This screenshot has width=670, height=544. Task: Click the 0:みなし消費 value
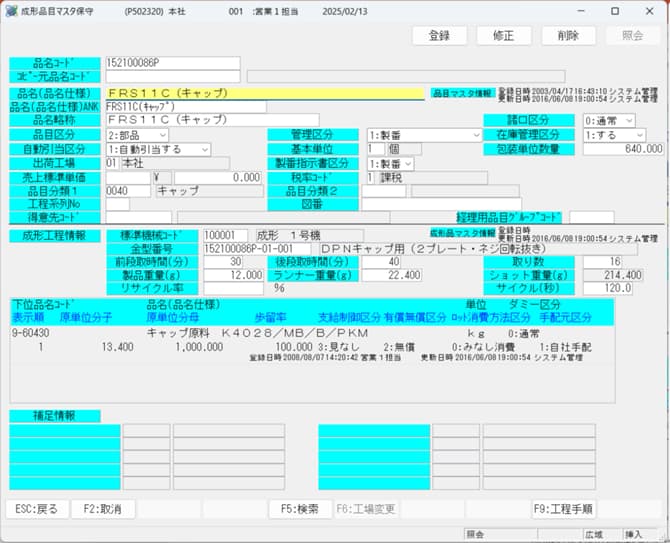click(483, 347)
